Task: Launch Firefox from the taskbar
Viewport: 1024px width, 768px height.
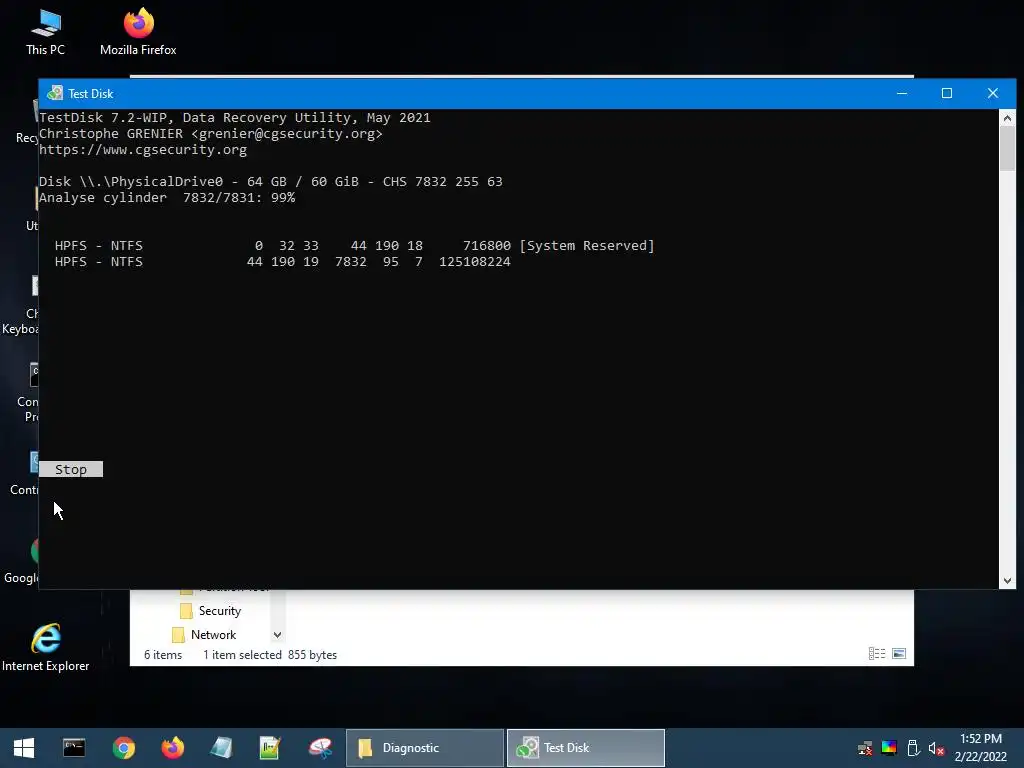Action: [x=172, y=748]
